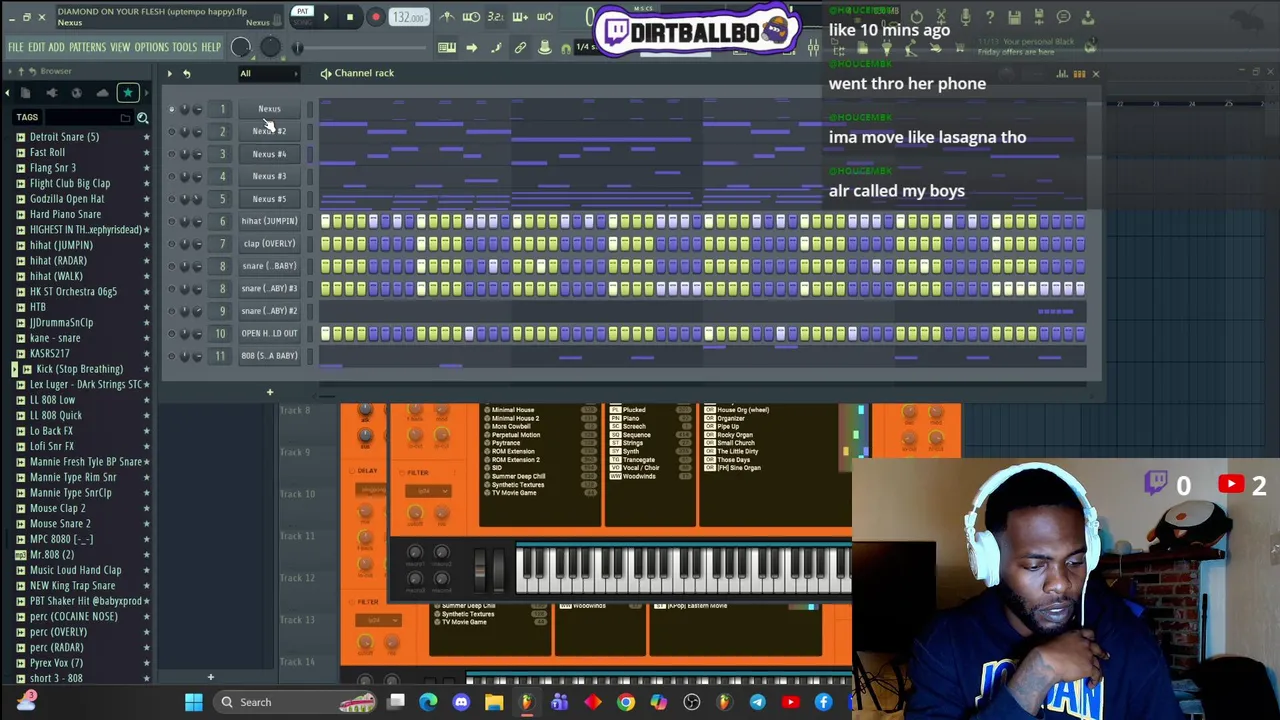Open the OPTIONS menu
Screen dimensions: 1280x720
click(x=152, y=47)
